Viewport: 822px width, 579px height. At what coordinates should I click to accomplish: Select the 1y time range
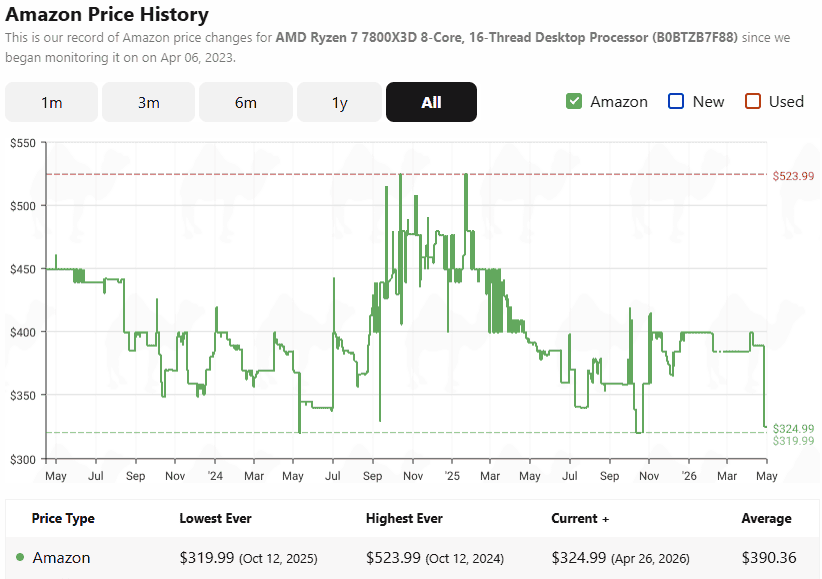[339, 102]
